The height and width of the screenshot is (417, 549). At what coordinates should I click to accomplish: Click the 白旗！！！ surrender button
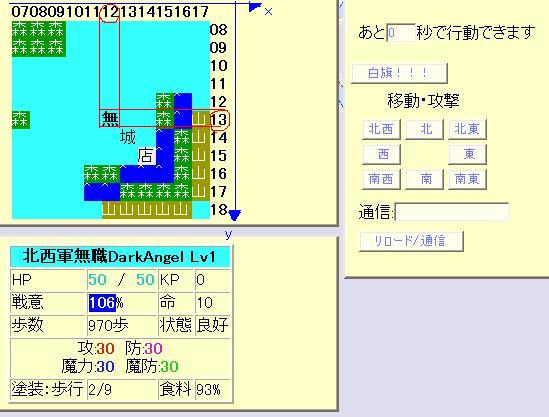click(x=399, y=73)
